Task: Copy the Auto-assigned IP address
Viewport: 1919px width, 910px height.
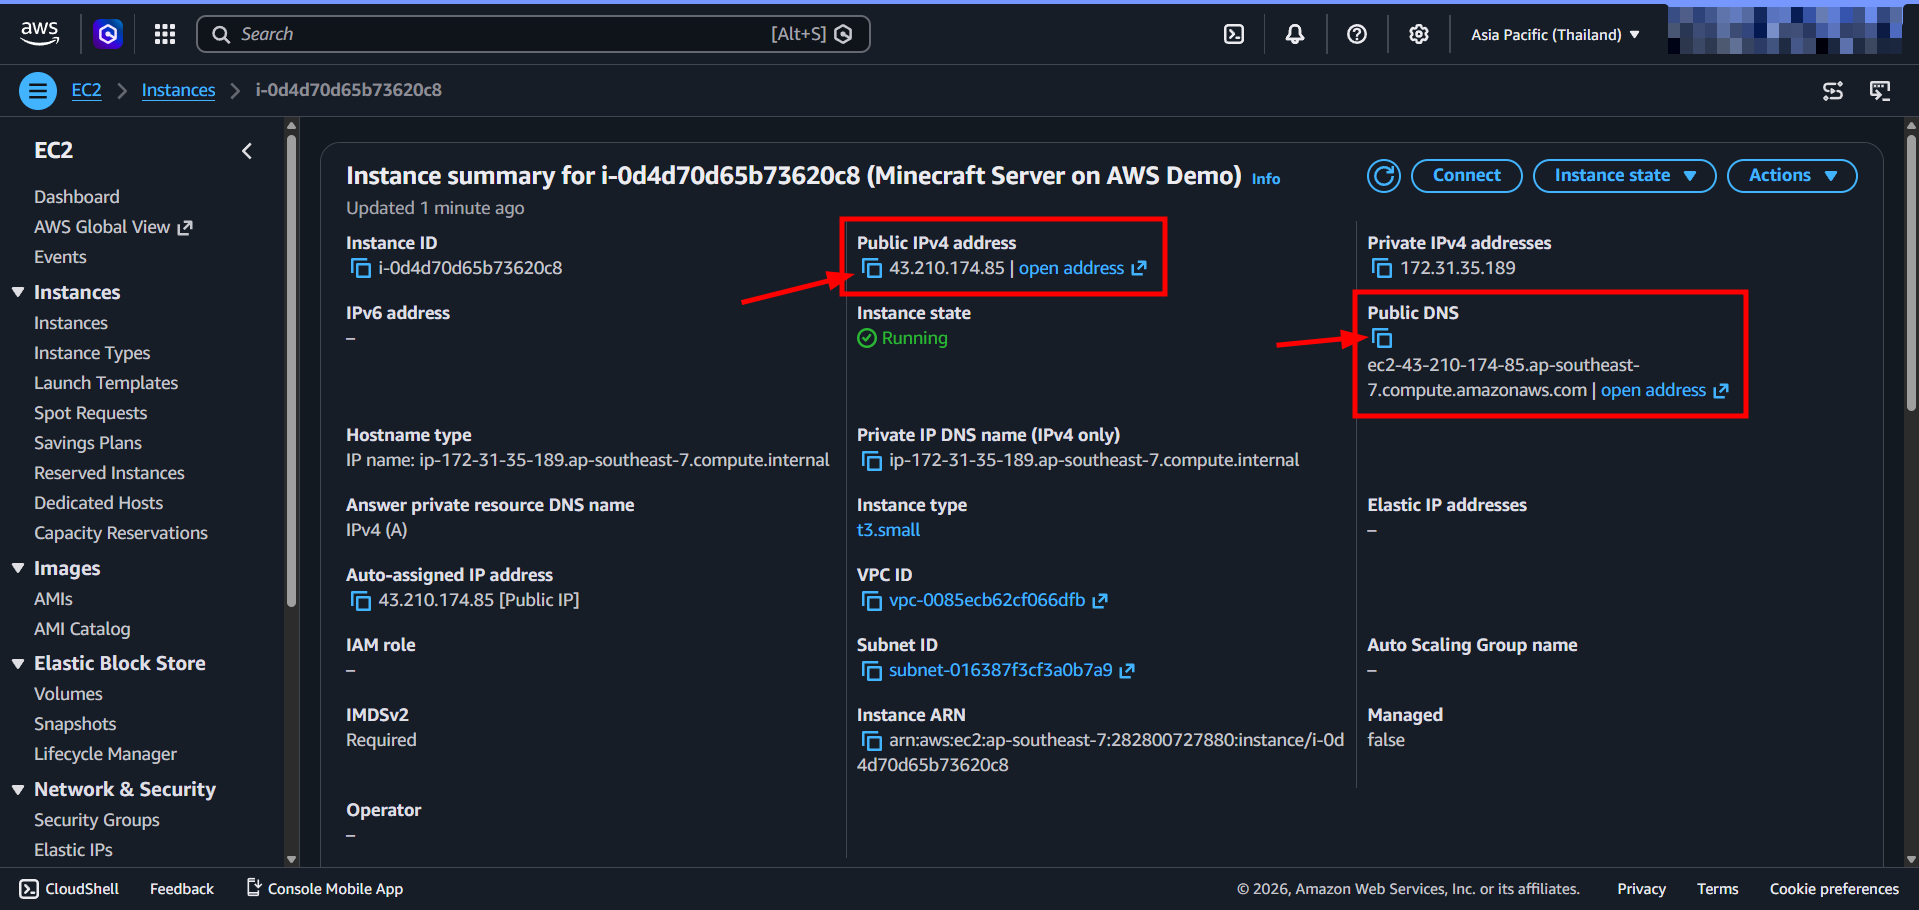Action: (x=360, y=600)
